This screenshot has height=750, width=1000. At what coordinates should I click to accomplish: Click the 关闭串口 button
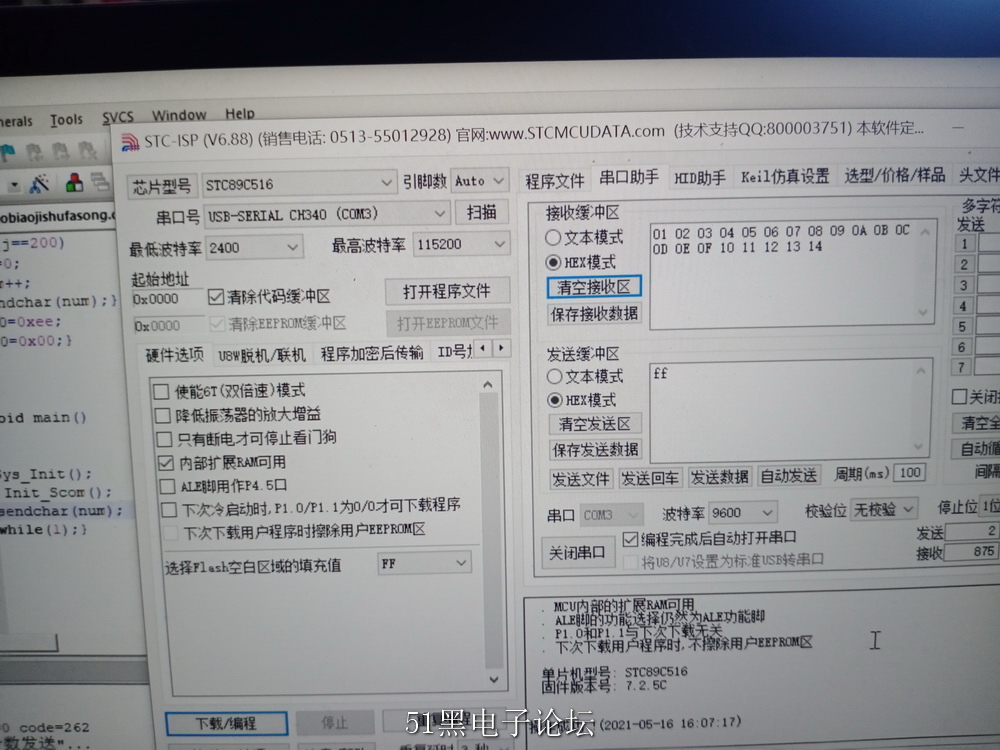[x=577, y=553]
